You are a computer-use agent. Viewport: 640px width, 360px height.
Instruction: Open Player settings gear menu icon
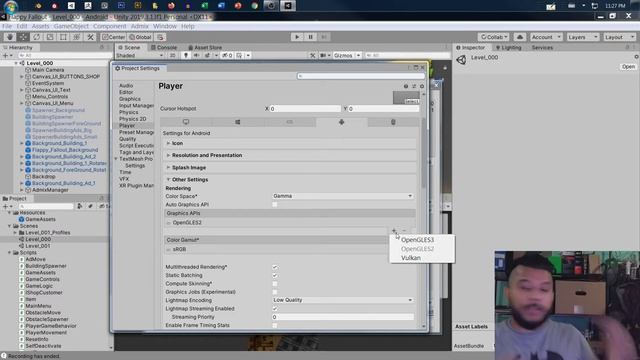422,86
